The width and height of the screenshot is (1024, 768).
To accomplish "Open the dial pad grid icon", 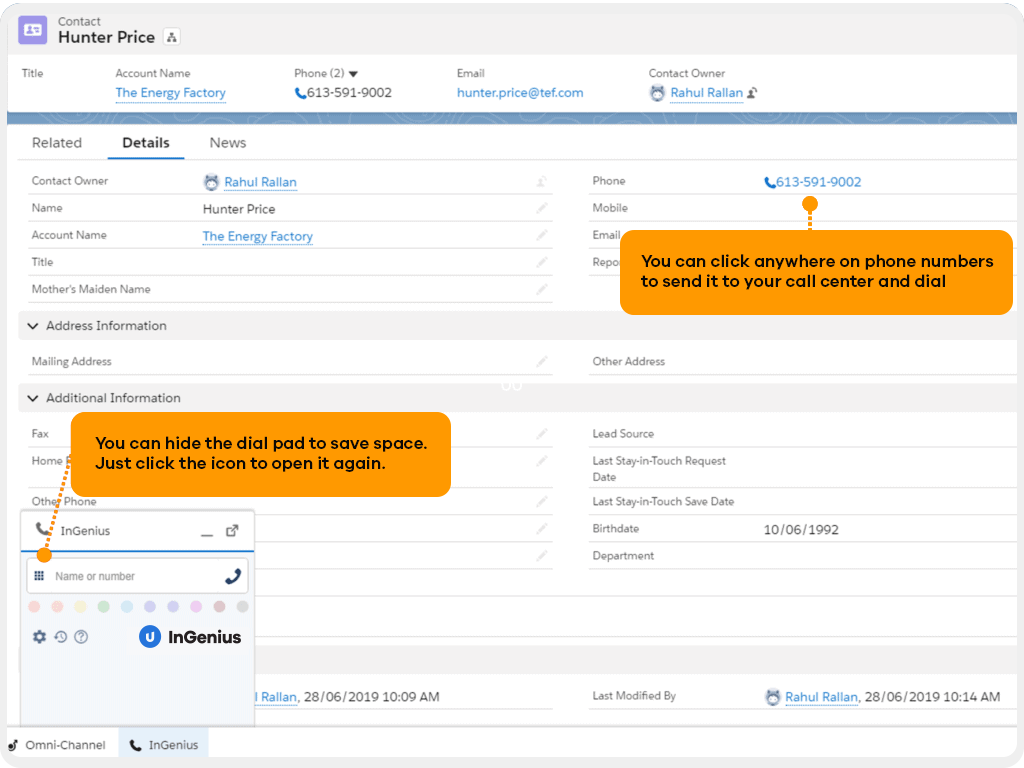I will tap(39, 576).
